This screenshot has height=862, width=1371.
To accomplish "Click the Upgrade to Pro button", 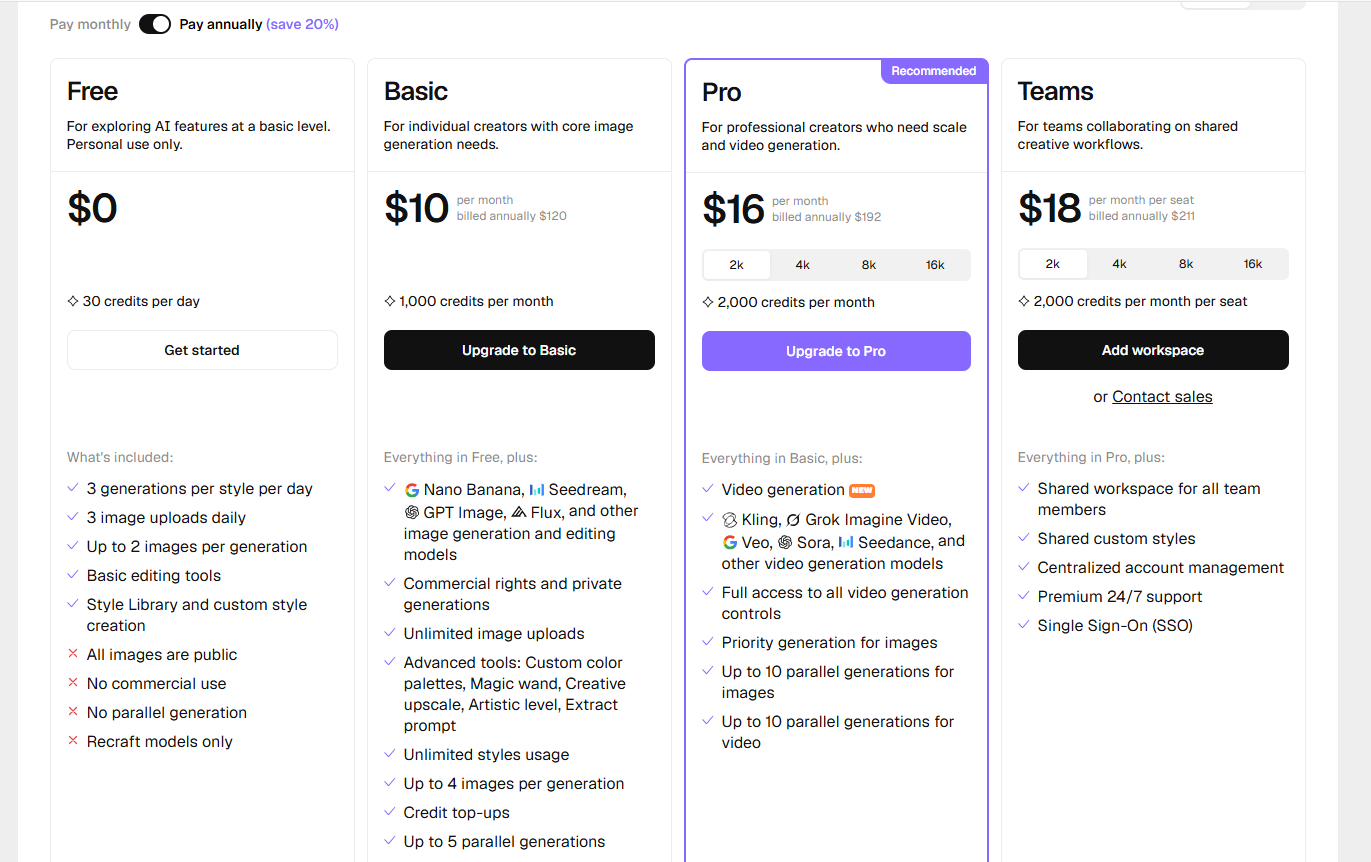I will click(x=836, y=350).
